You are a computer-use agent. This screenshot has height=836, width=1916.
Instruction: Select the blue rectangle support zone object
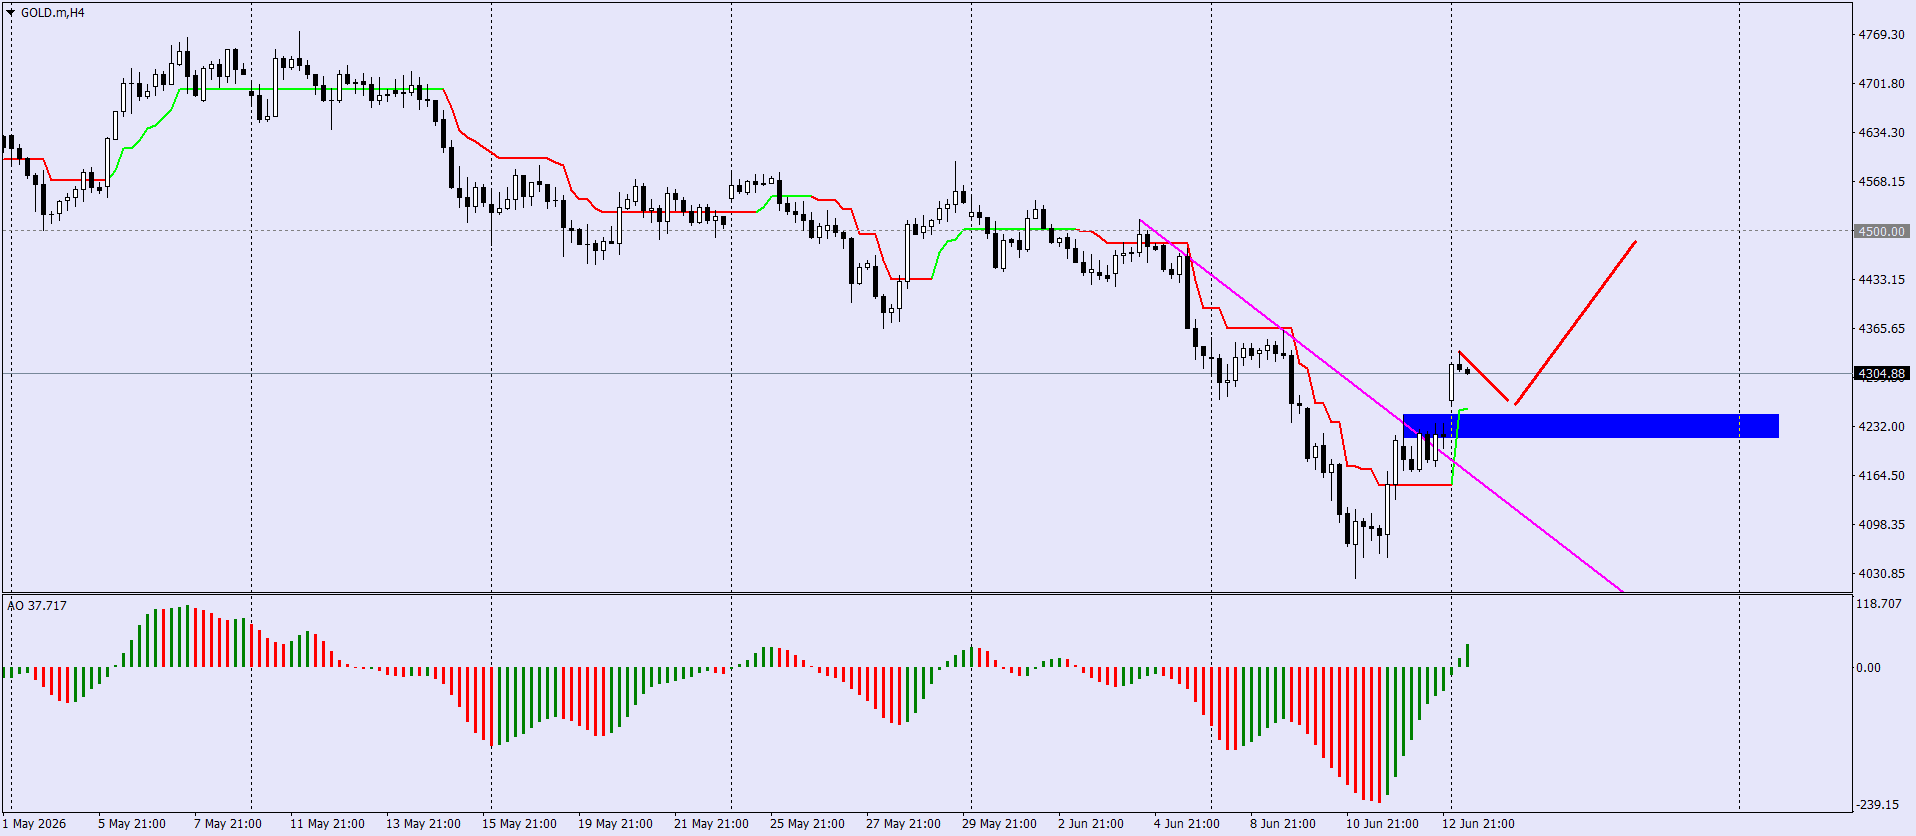click(1591, 426)
